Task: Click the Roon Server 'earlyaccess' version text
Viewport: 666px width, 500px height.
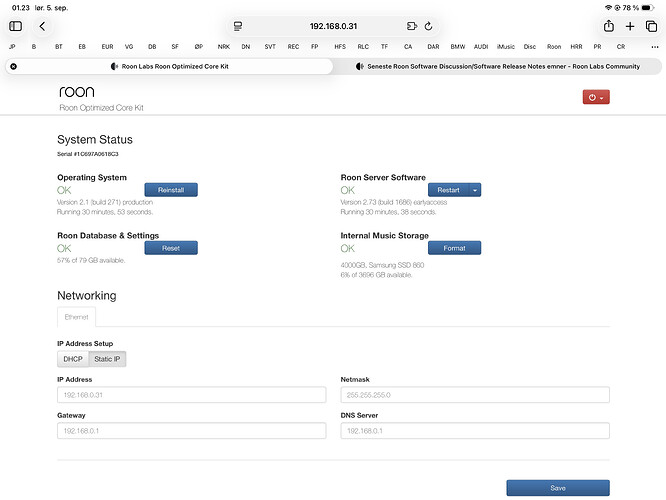Action: [394, 202]
